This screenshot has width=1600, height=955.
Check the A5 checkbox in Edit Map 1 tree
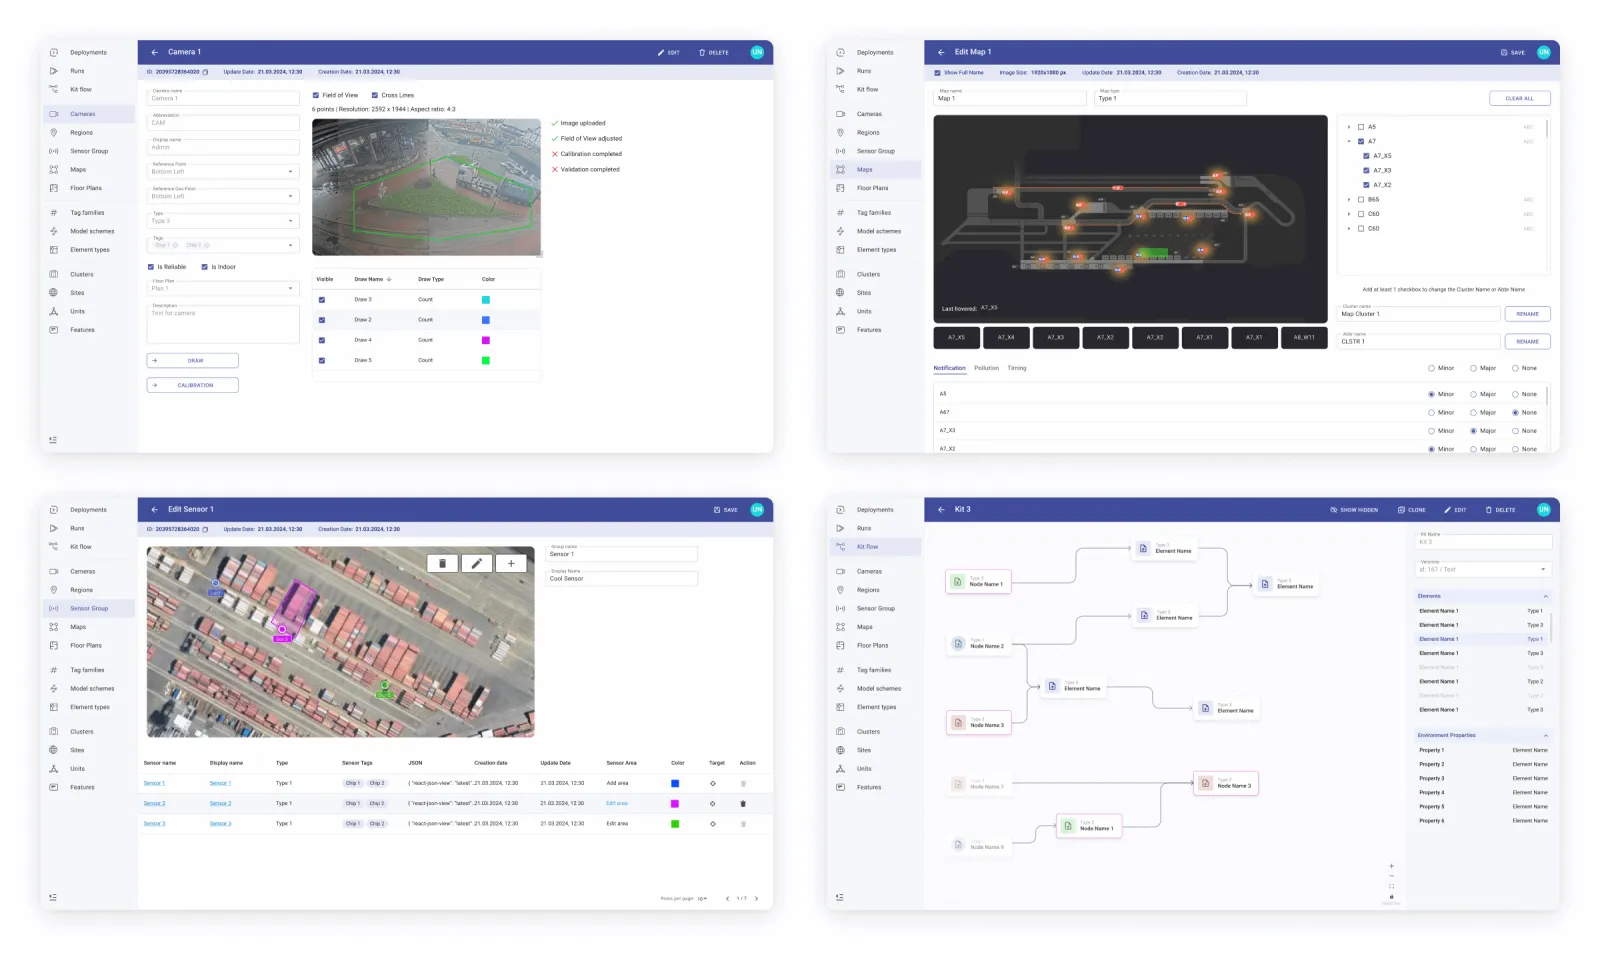coord(1361,127)
